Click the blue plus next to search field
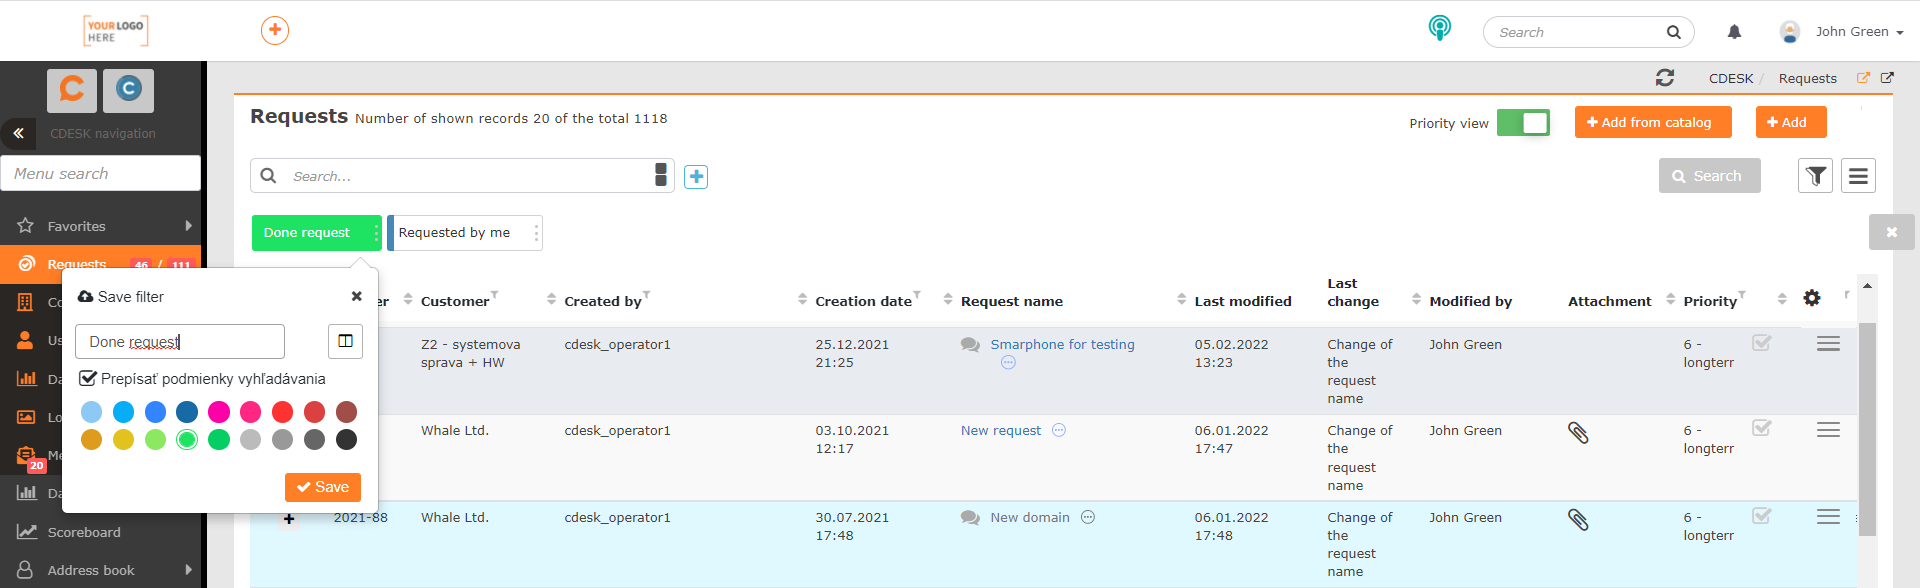 point(696,177)
